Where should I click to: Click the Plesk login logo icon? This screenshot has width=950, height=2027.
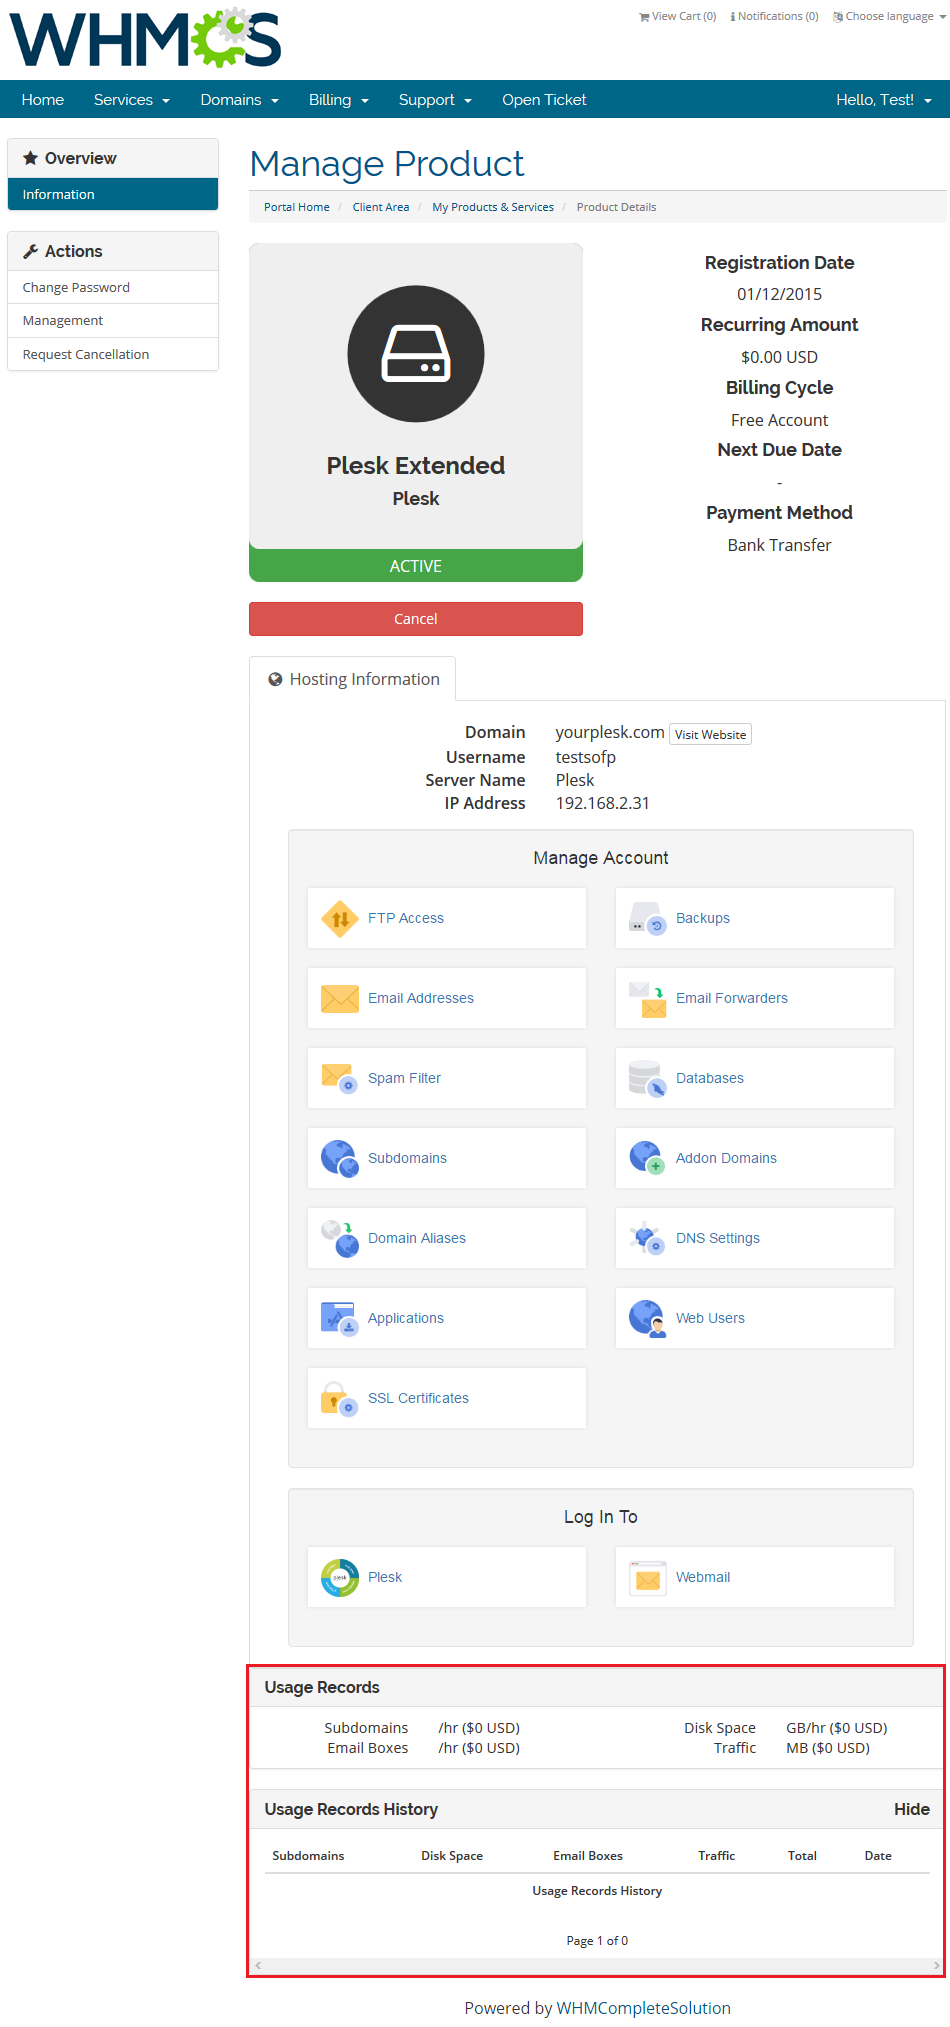(x=340, y=1577)
